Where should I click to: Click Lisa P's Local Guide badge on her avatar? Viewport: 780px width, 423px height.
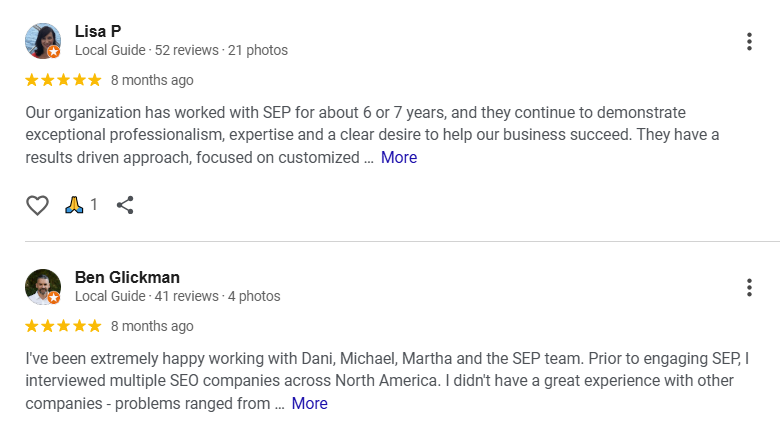coord(54,52)
